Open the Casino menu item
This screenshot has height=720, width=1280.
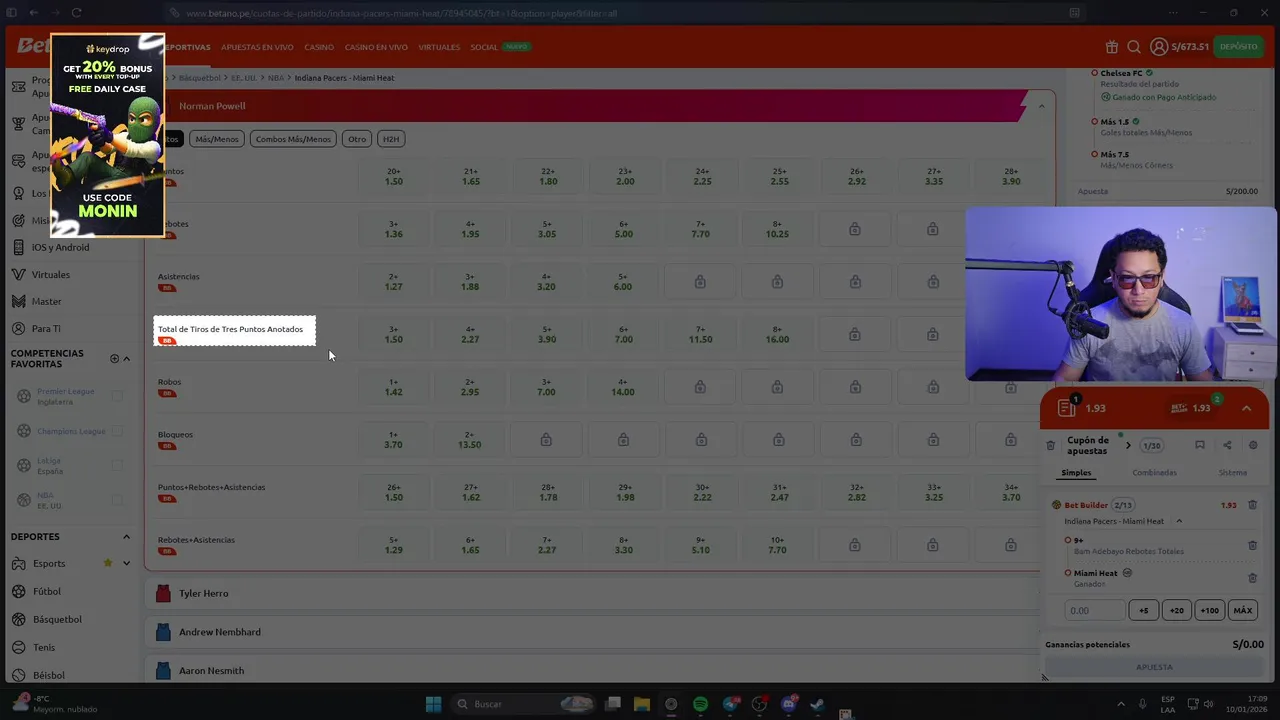pos(319,47)
